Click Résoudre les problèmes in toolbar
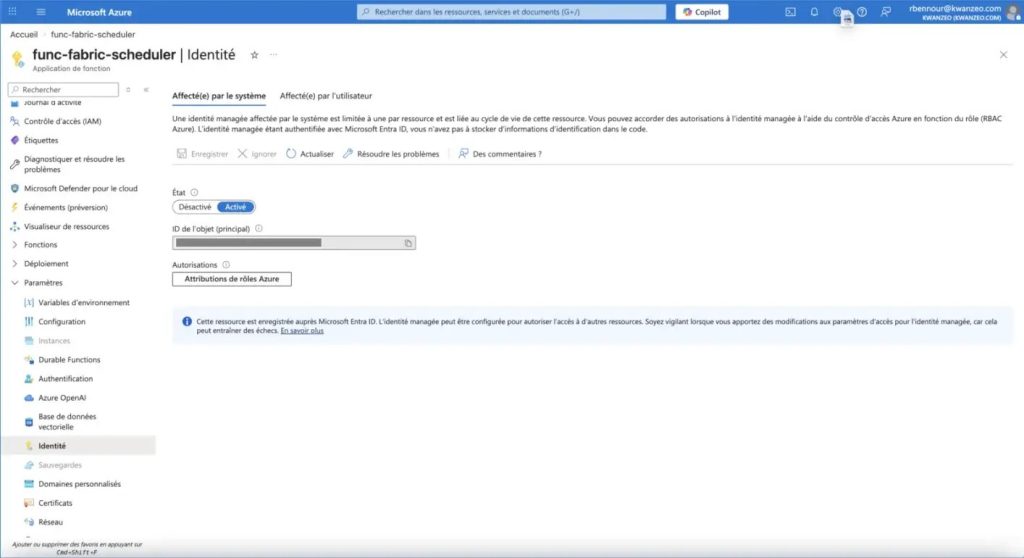 [391, 154]
